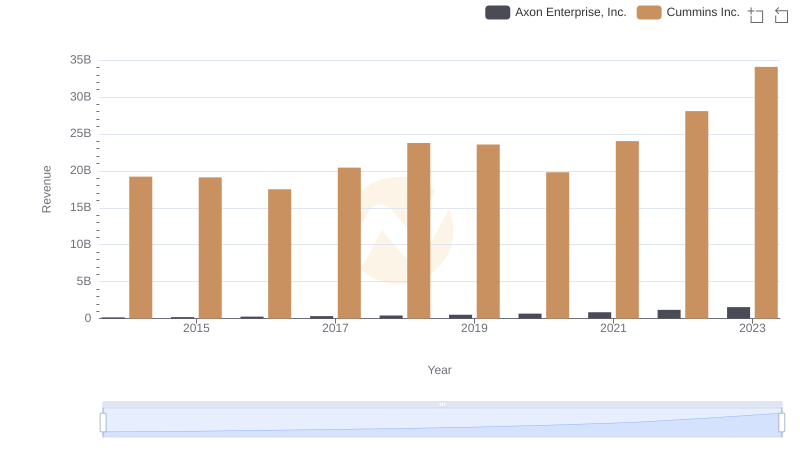
Task: Select the 2023 Axon Enterprise bar
Action: point(738,313)
